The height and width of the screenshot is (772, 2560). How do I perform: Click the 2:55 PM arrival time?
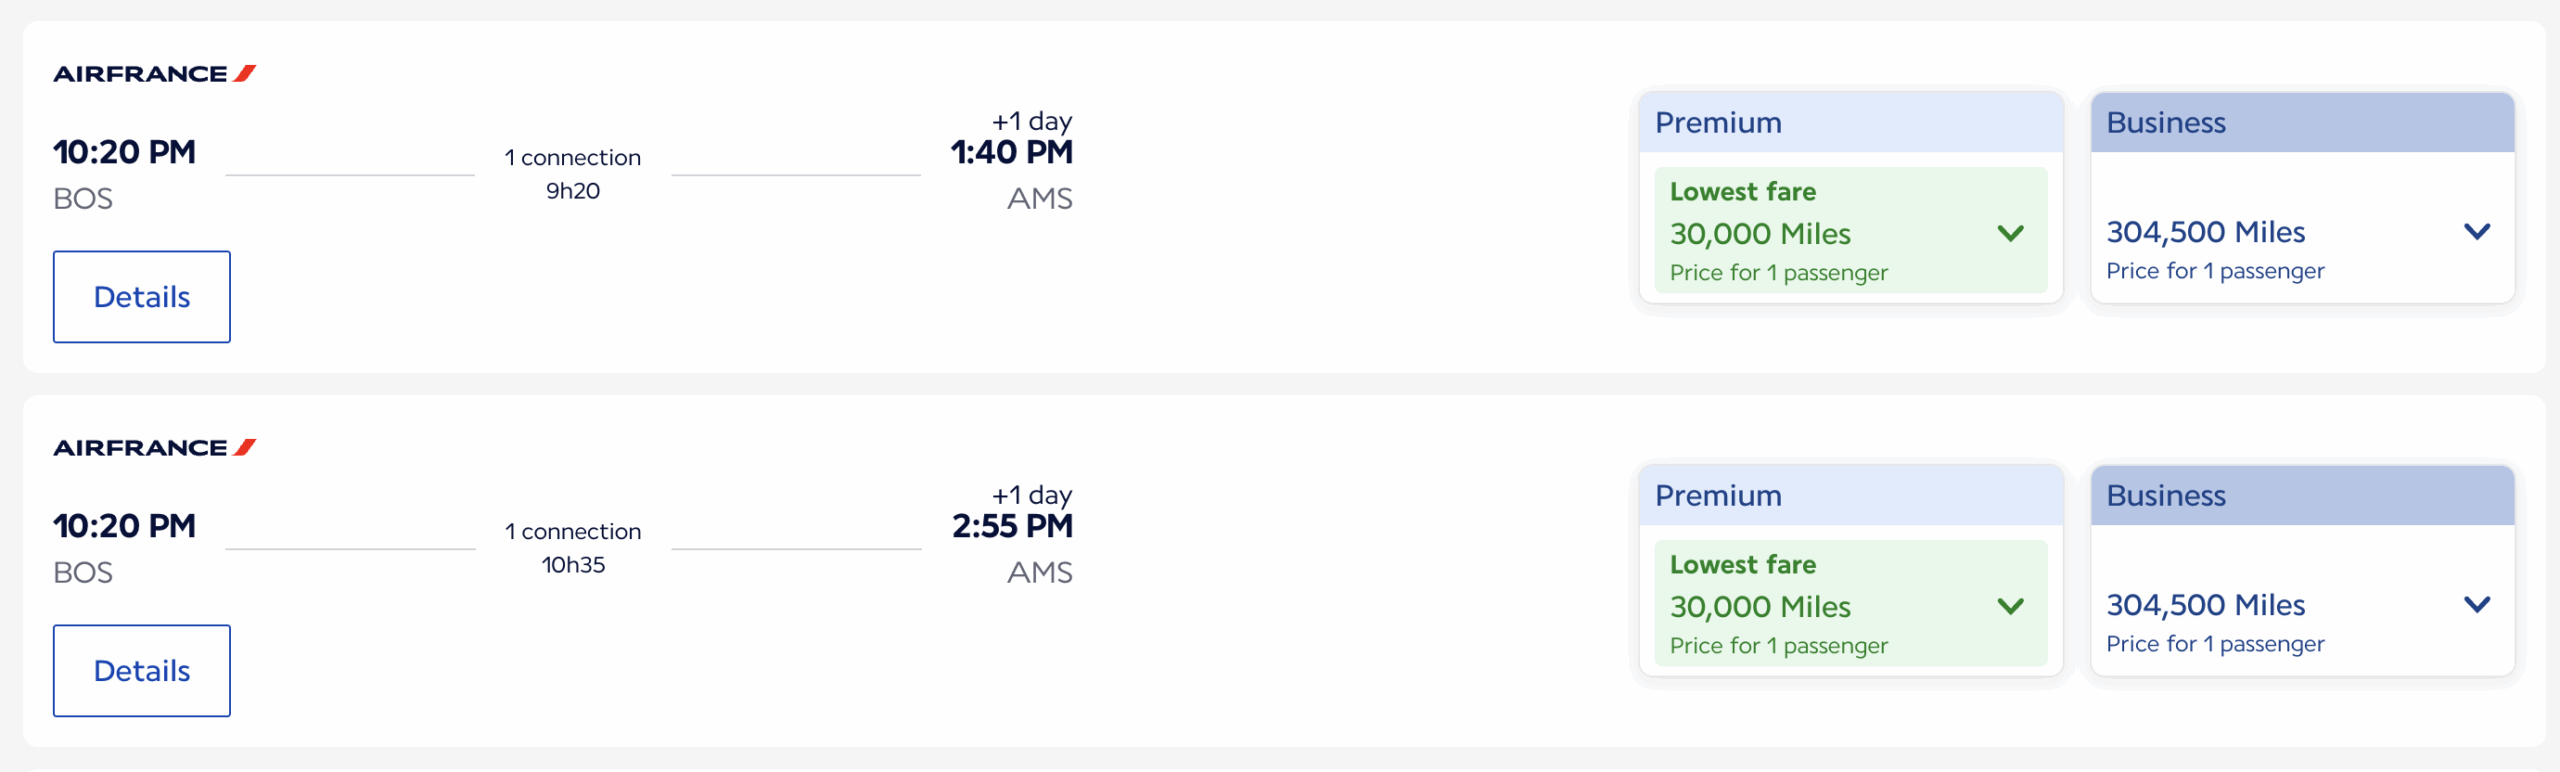(1011, 527)
